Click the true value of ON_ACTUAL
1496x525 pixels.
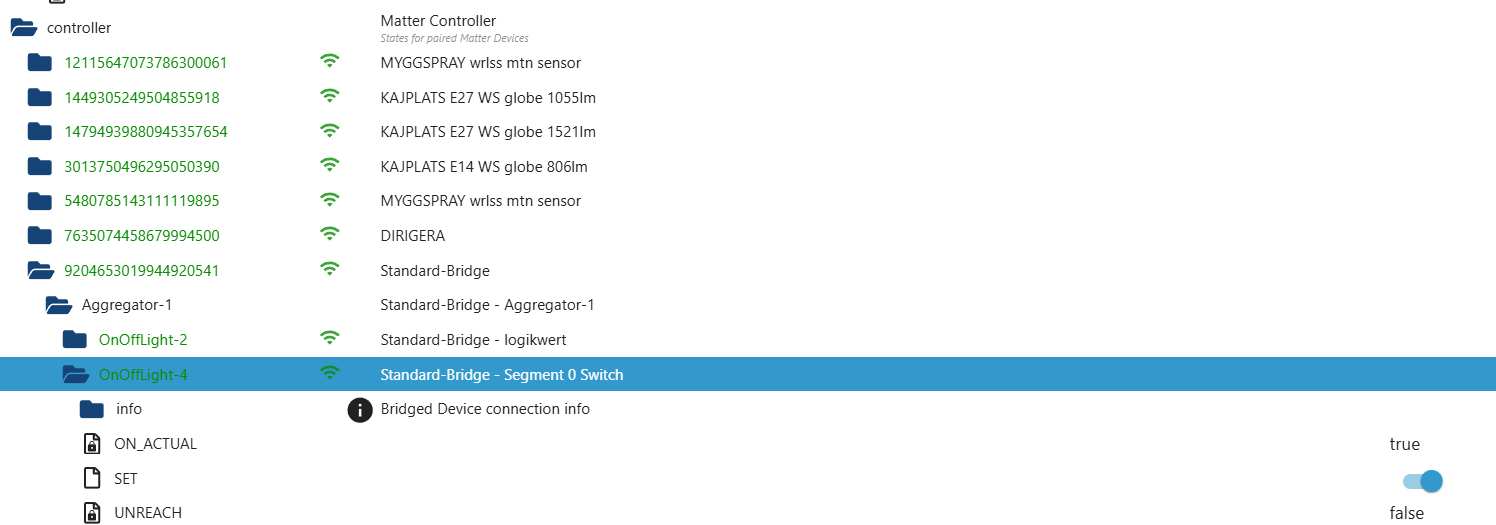(1404, 445)
